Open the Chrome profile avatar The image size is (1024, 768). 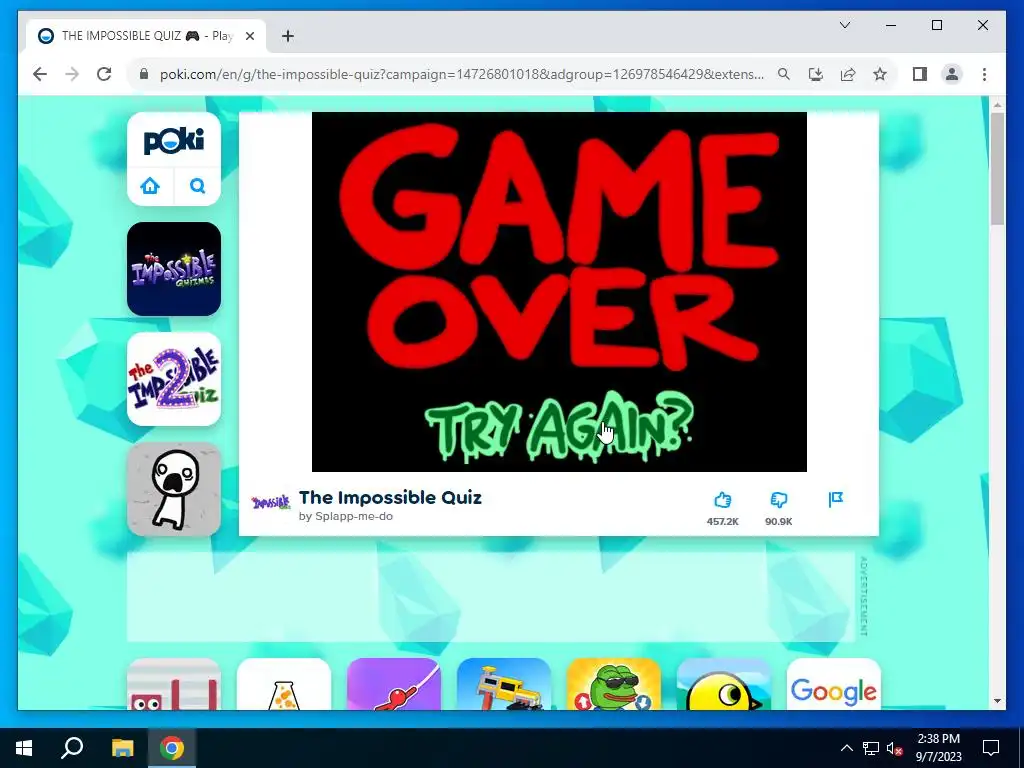tap(952, 74)
